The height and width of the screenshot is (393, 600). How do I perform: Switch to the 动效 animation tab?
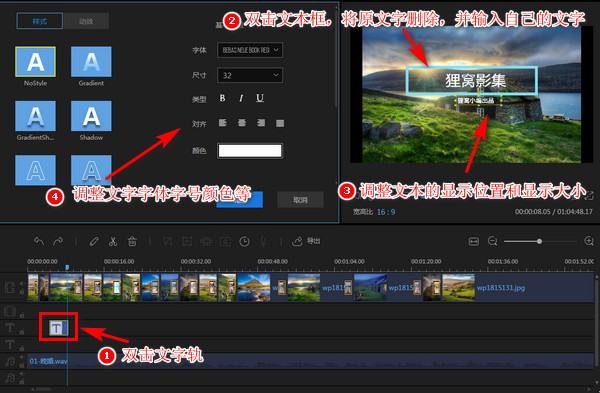click(x=86, y=21)
